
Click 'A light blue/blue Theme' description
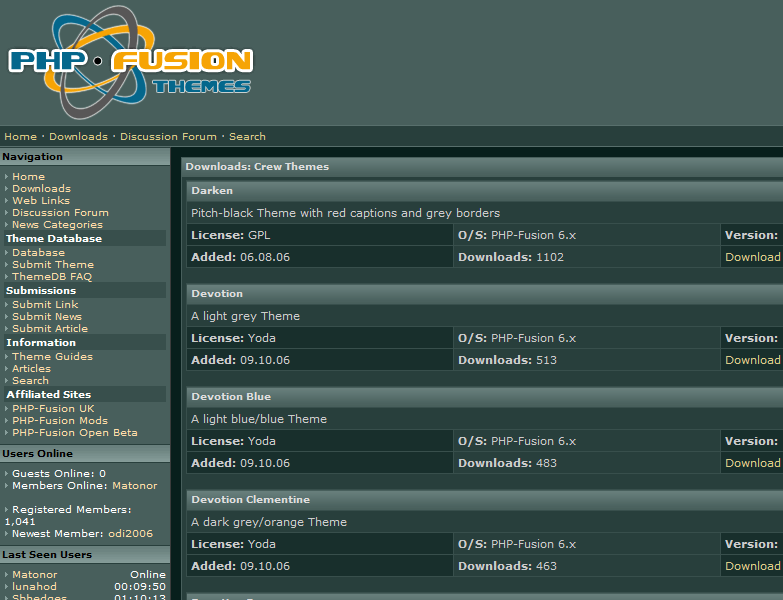[259, 419]
